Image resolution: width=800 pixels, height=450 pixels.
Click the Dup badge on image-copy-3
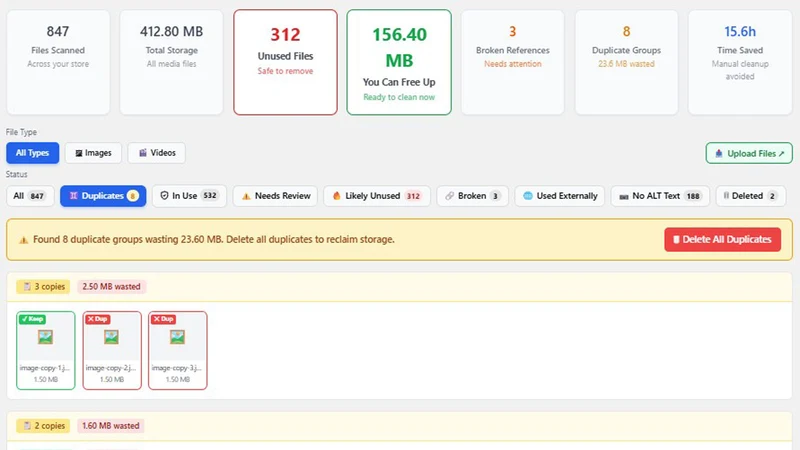(163, 319)
